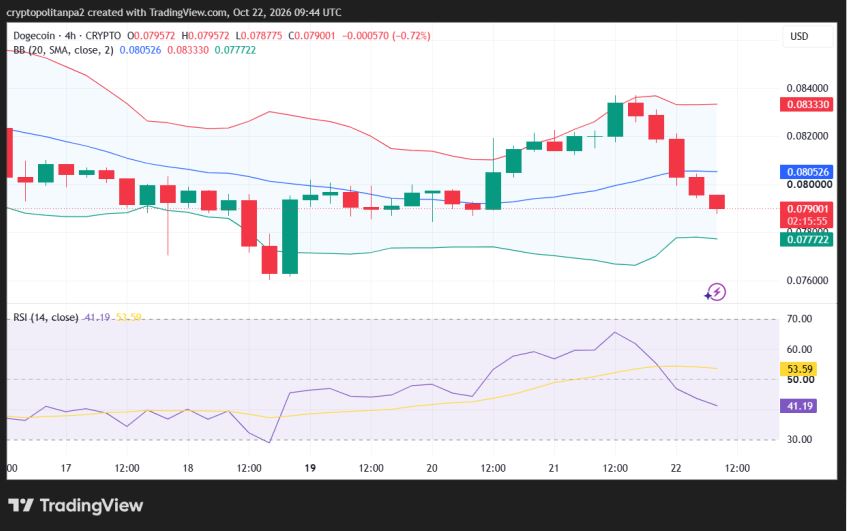Click the 30.00 RSI axis level
847x531 pixels.
pos(799,439)
